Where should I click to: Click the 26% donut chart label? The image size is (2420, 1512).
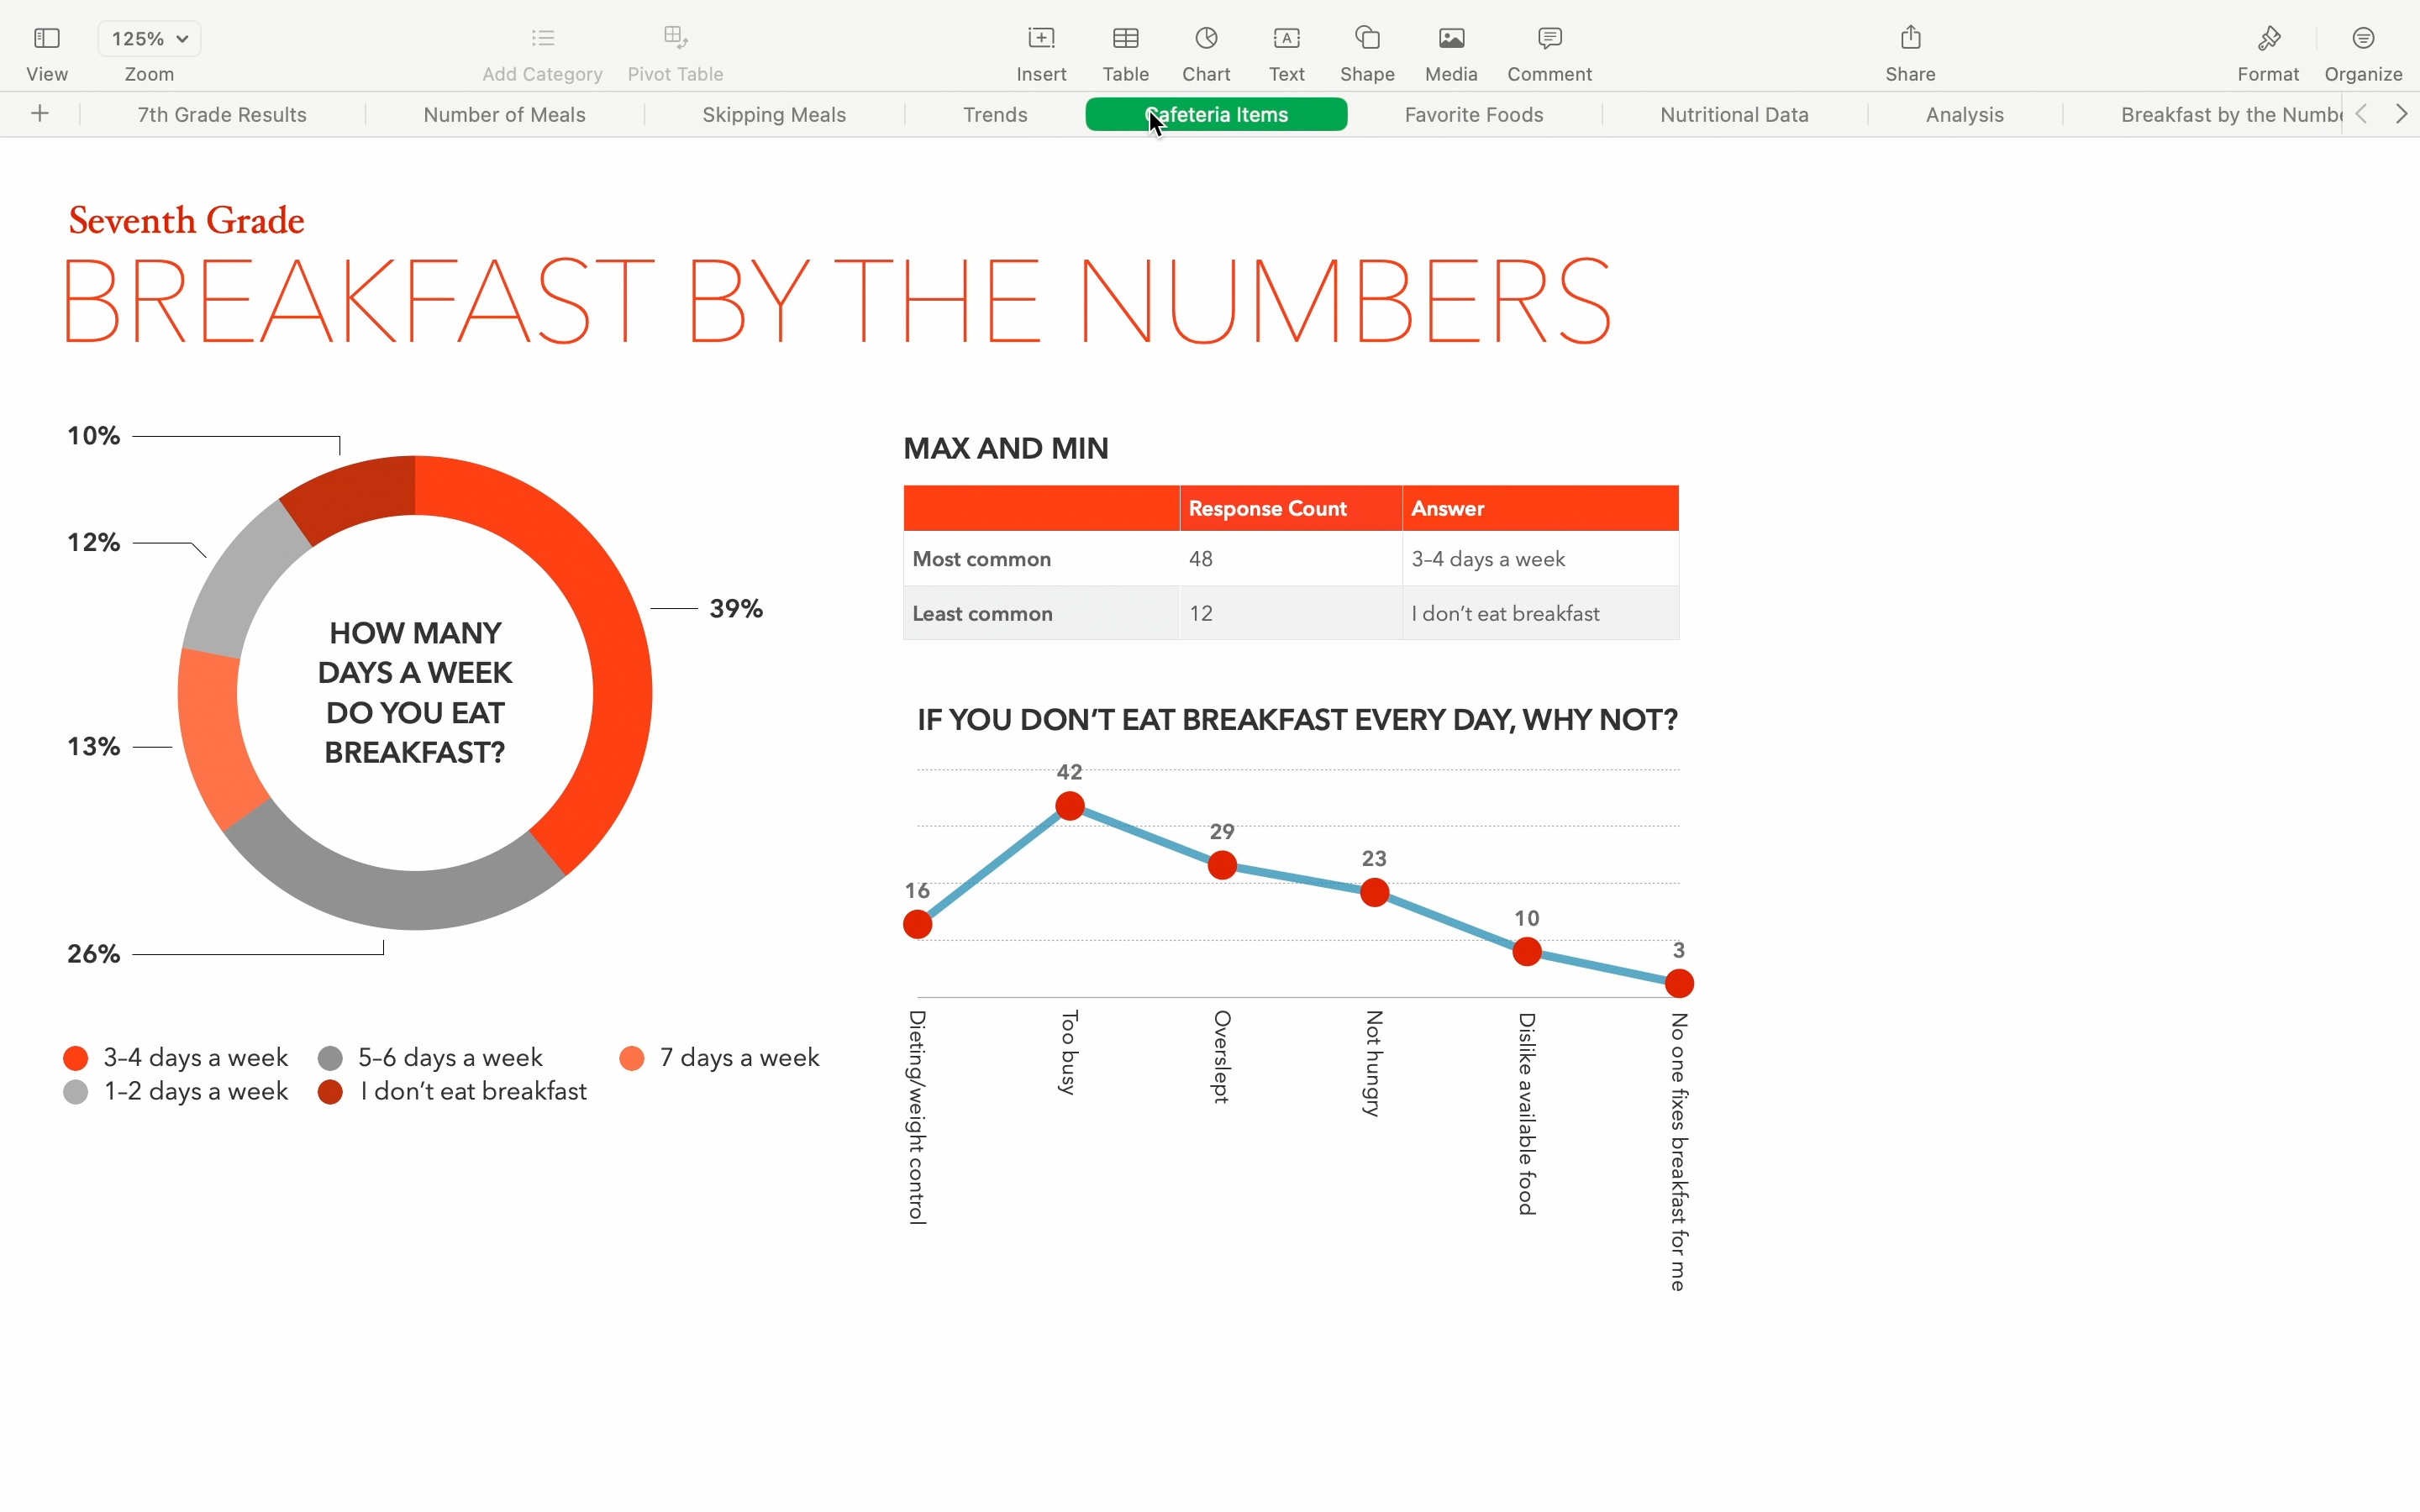click(93, 954)
